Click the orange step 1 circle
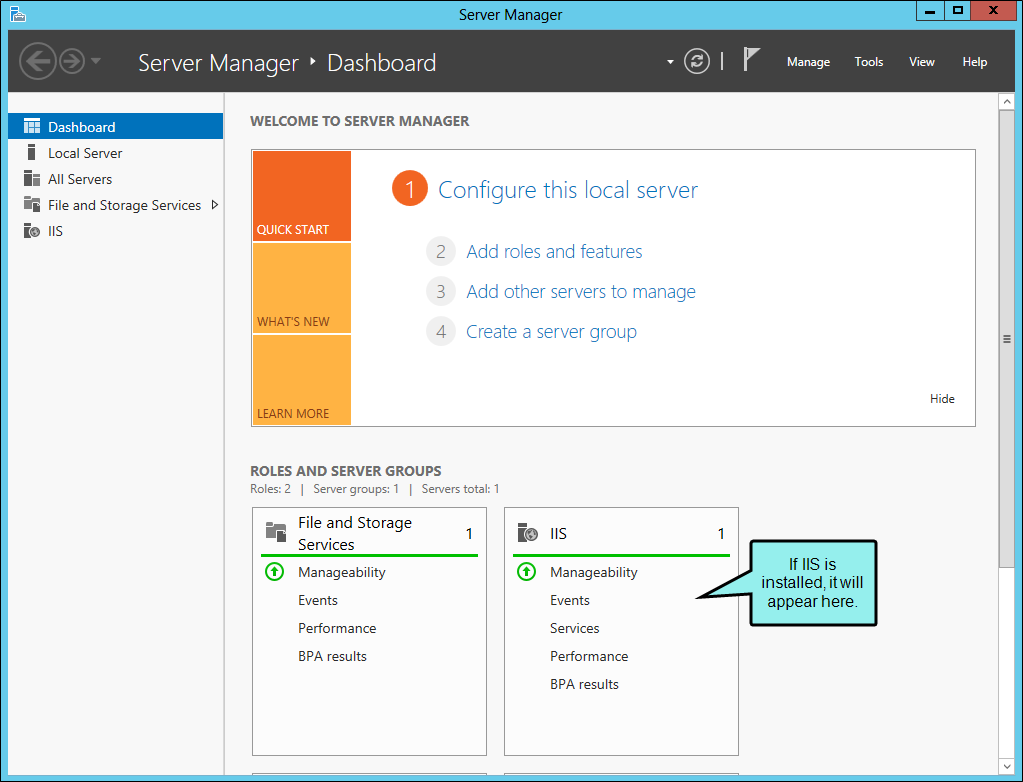The width and height of the screenshot is (1023, 782). pyautogui.click(x=410, y=188)
